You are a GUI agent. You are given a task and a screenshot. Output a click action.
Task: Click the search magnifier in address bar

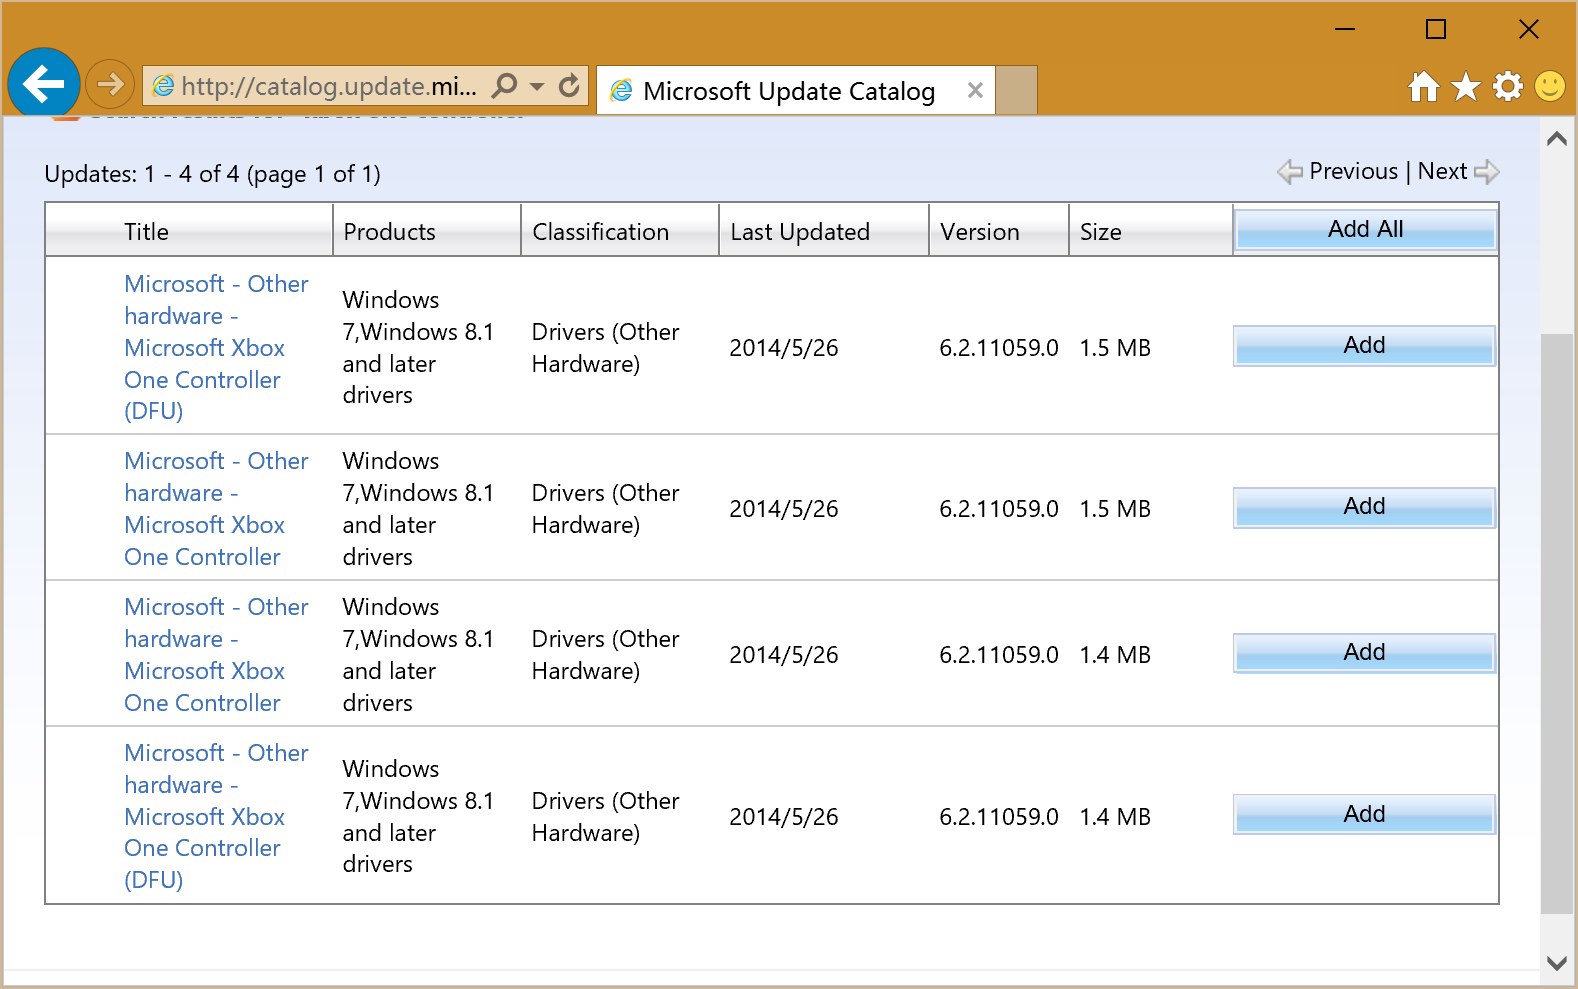[506, 86]
